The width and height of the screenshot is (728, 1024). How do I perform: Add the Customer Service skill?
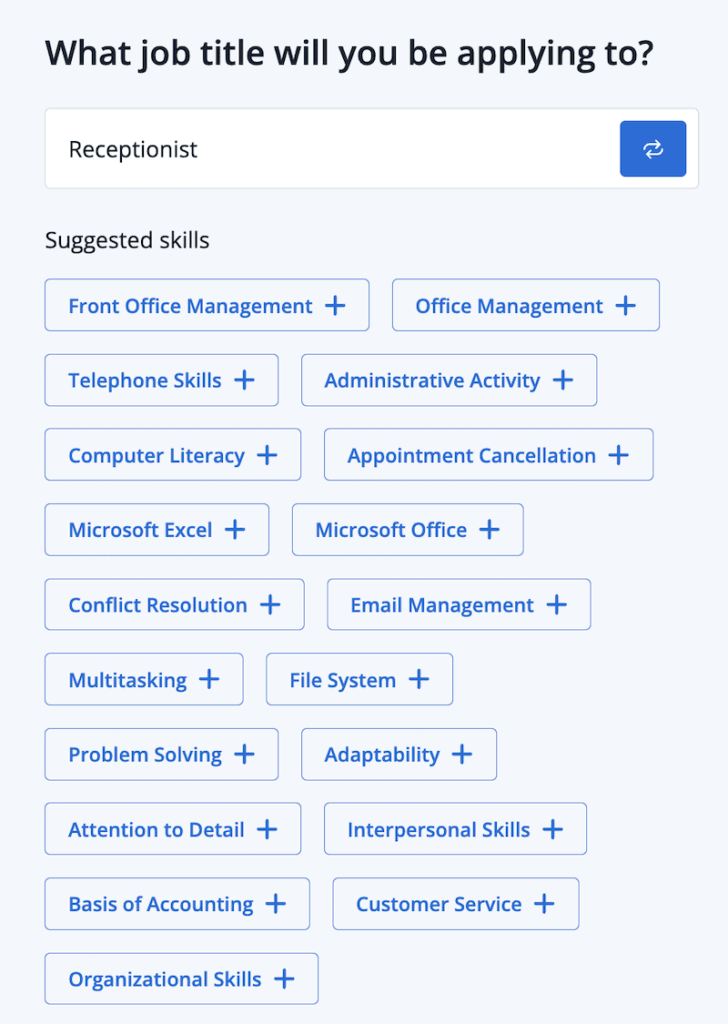pos(544,904)
